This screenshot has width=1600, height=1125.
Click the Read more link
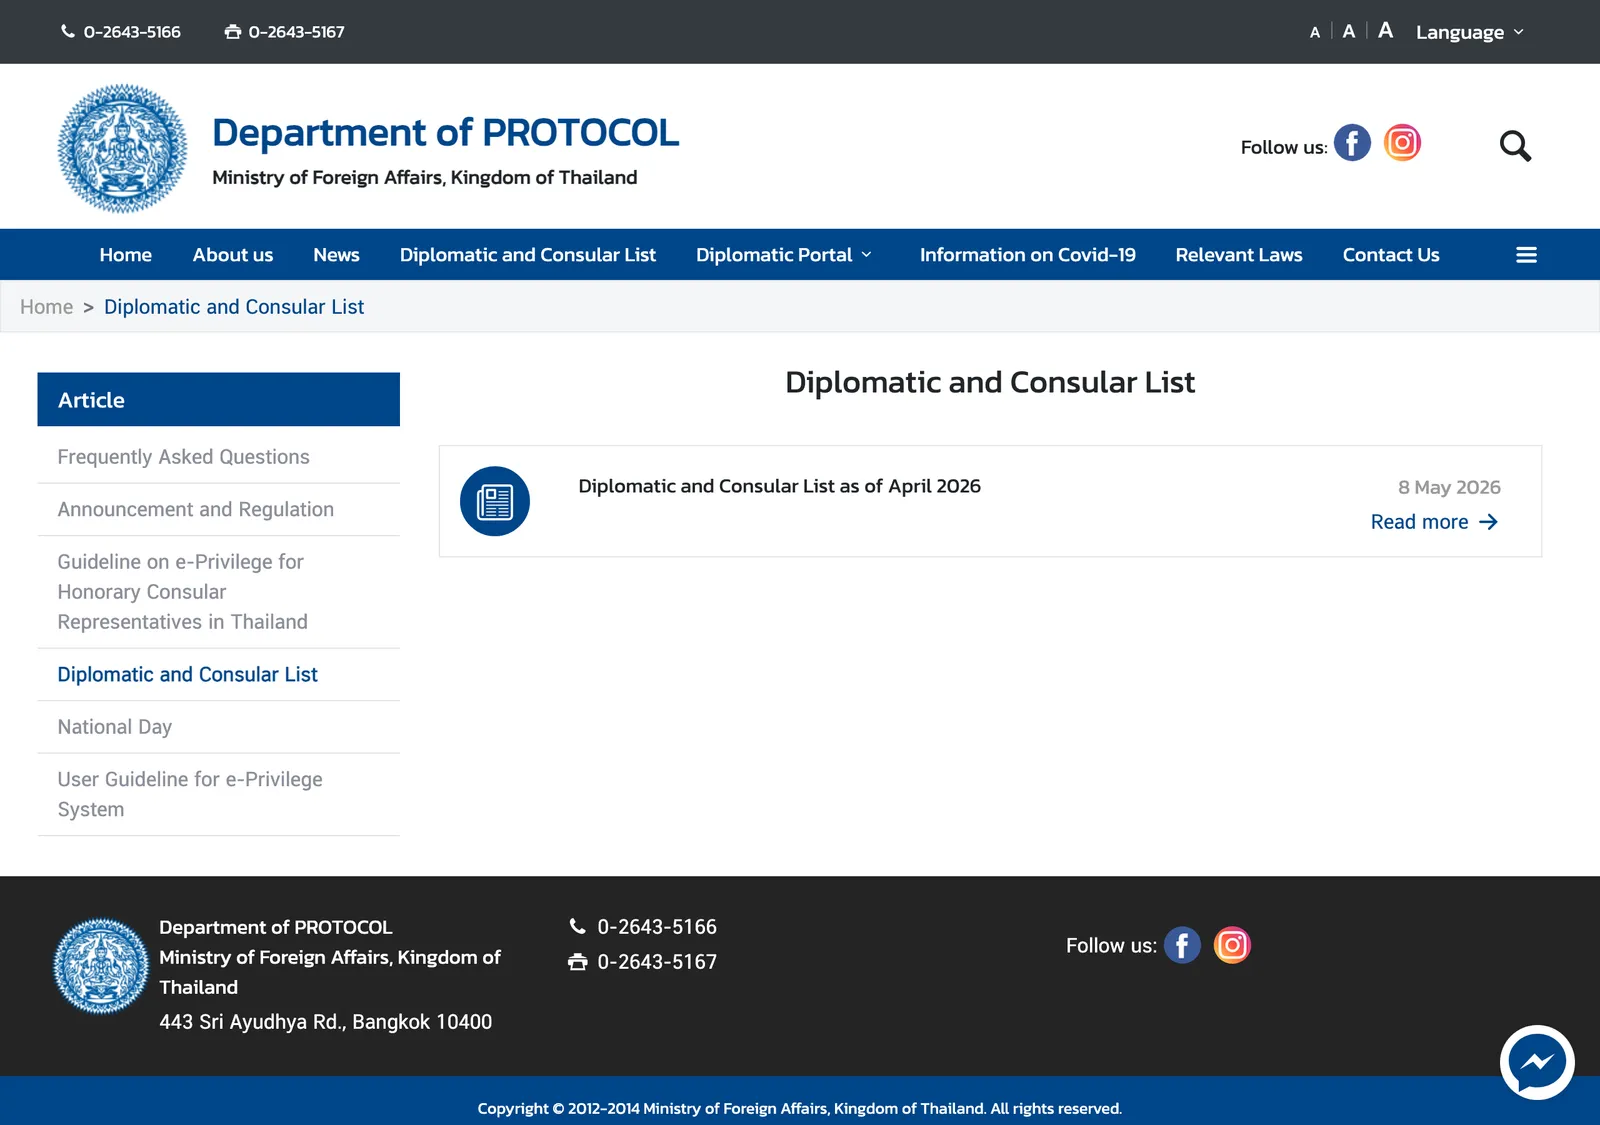pos(1434,522)
